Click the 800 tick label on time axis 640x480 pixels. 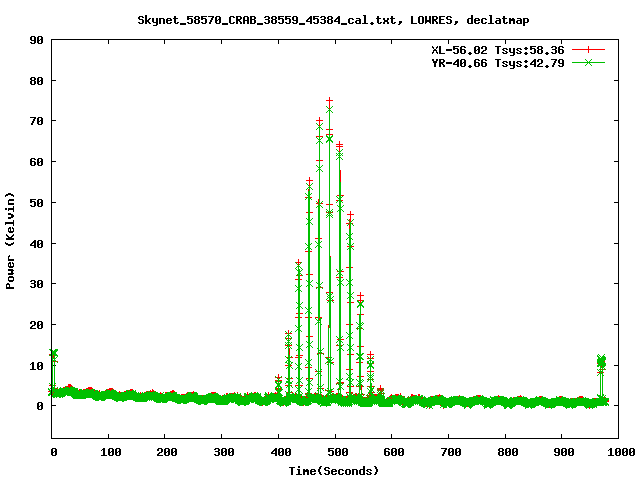(508, 452)
